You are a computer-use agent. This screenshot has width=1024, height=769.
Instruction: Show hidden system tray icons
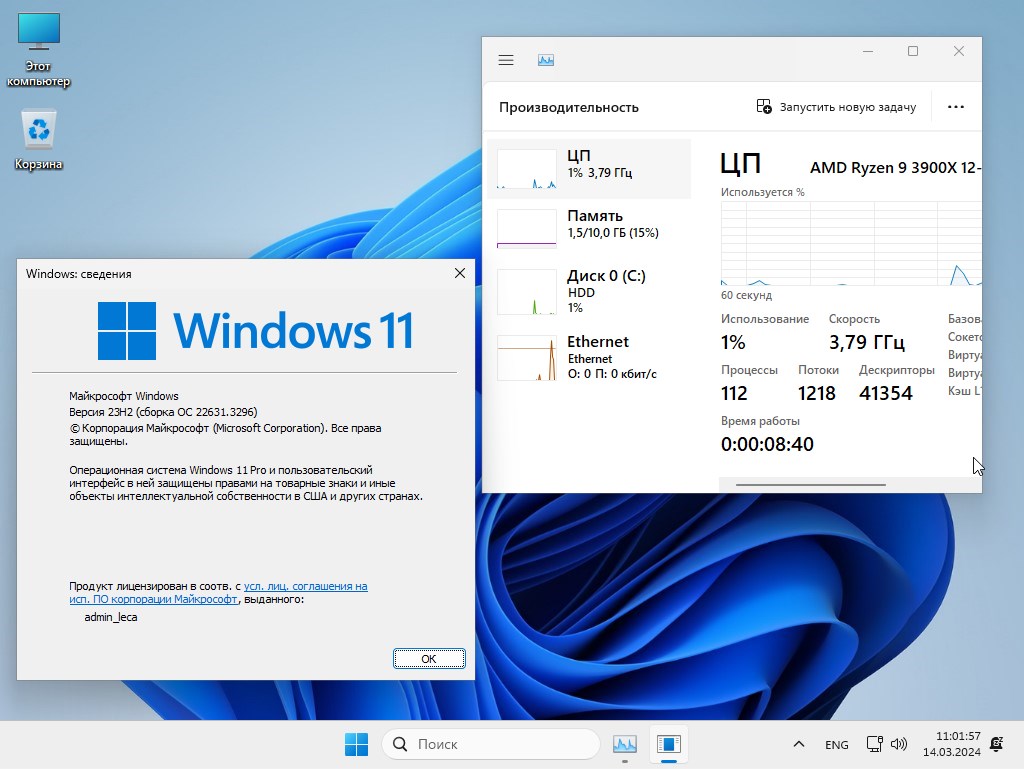[799, 744]
